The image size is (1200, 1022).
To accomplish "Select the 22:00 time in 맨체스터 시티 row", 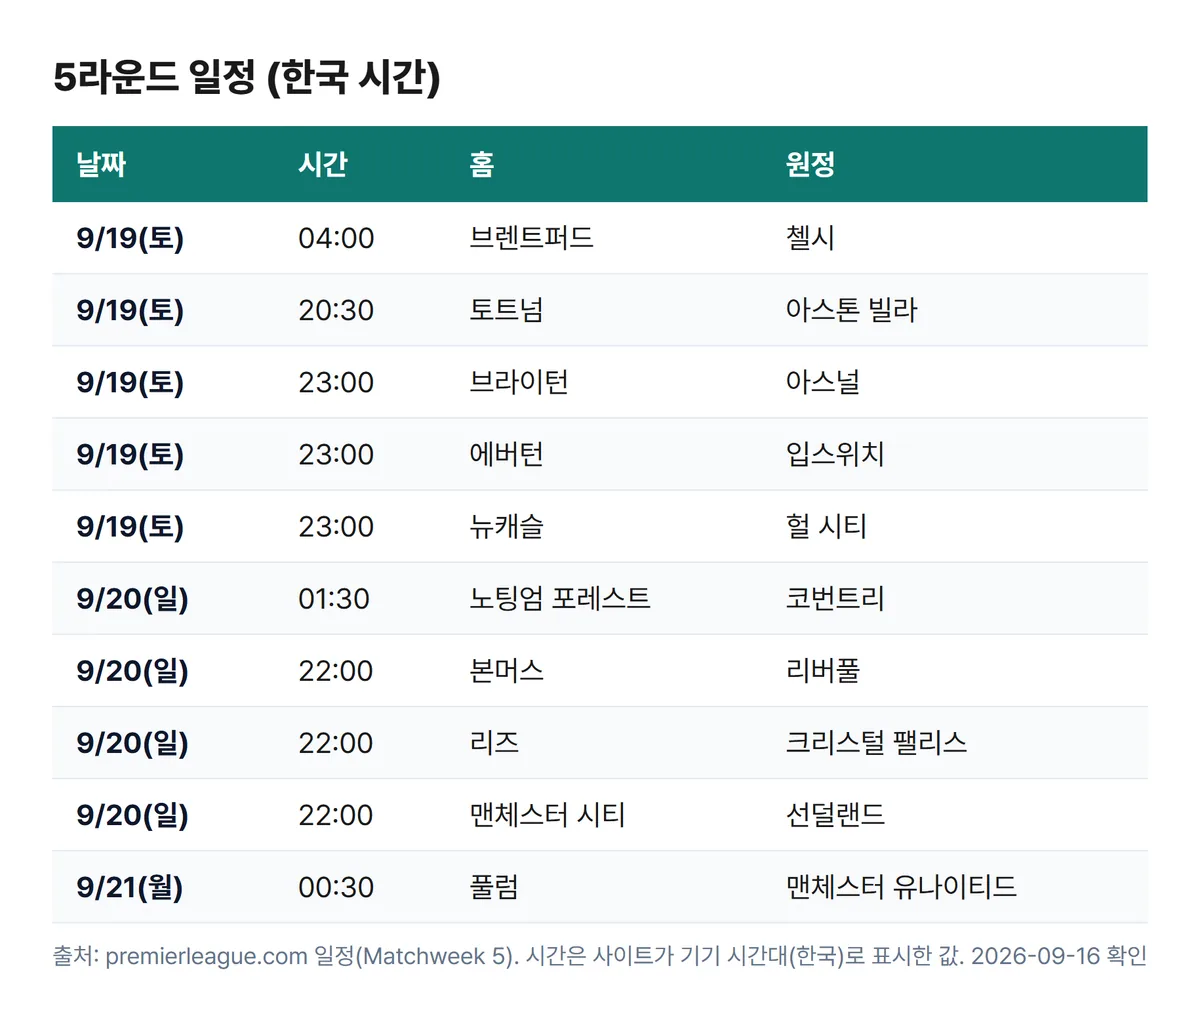I will pyautogui.click(x=336, y=814).
